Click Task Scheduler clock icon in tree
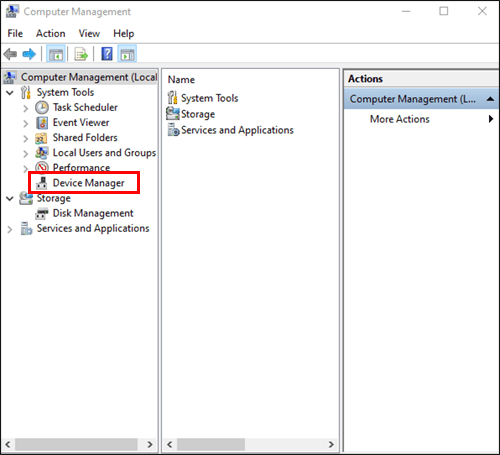This screenshot has height=455, width=500. click(42, 107)
